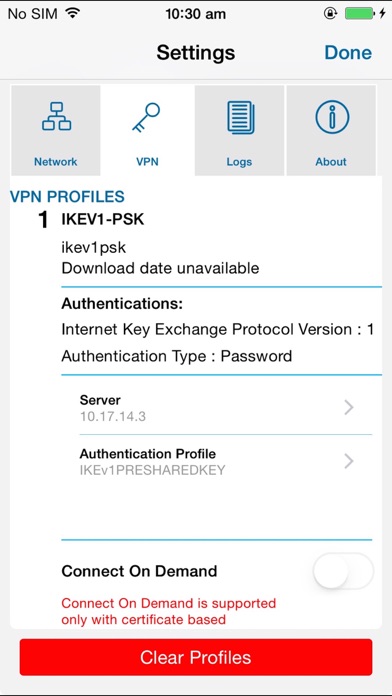392x696 pixels.
Task: Tap the About info icon
Action: point(332,117)
